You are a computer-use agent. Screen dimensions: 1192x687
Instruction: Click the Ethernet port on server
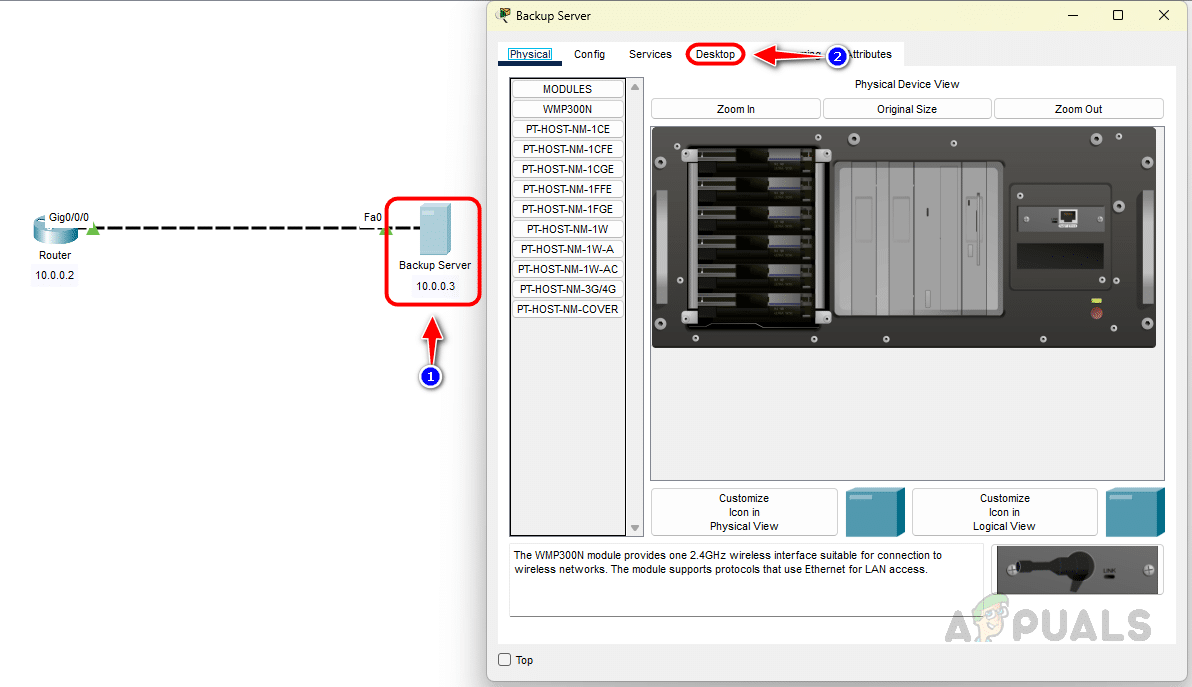point(1067,217)
